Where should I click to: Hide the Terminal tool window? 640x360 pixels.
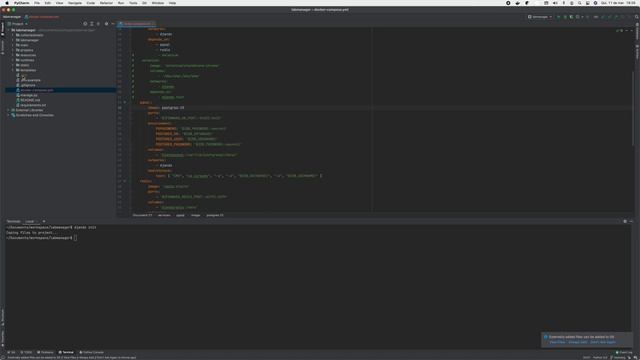[x=631, y=221]
